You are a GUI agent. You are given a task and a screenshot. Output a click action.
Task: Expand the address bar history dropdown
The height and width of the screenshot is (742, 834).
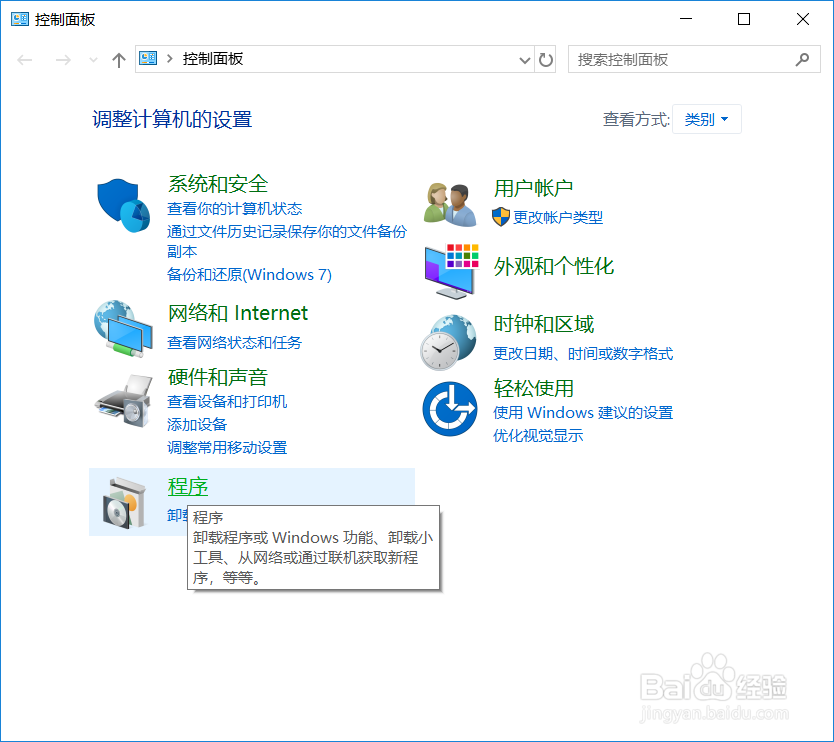pos(524,60)
